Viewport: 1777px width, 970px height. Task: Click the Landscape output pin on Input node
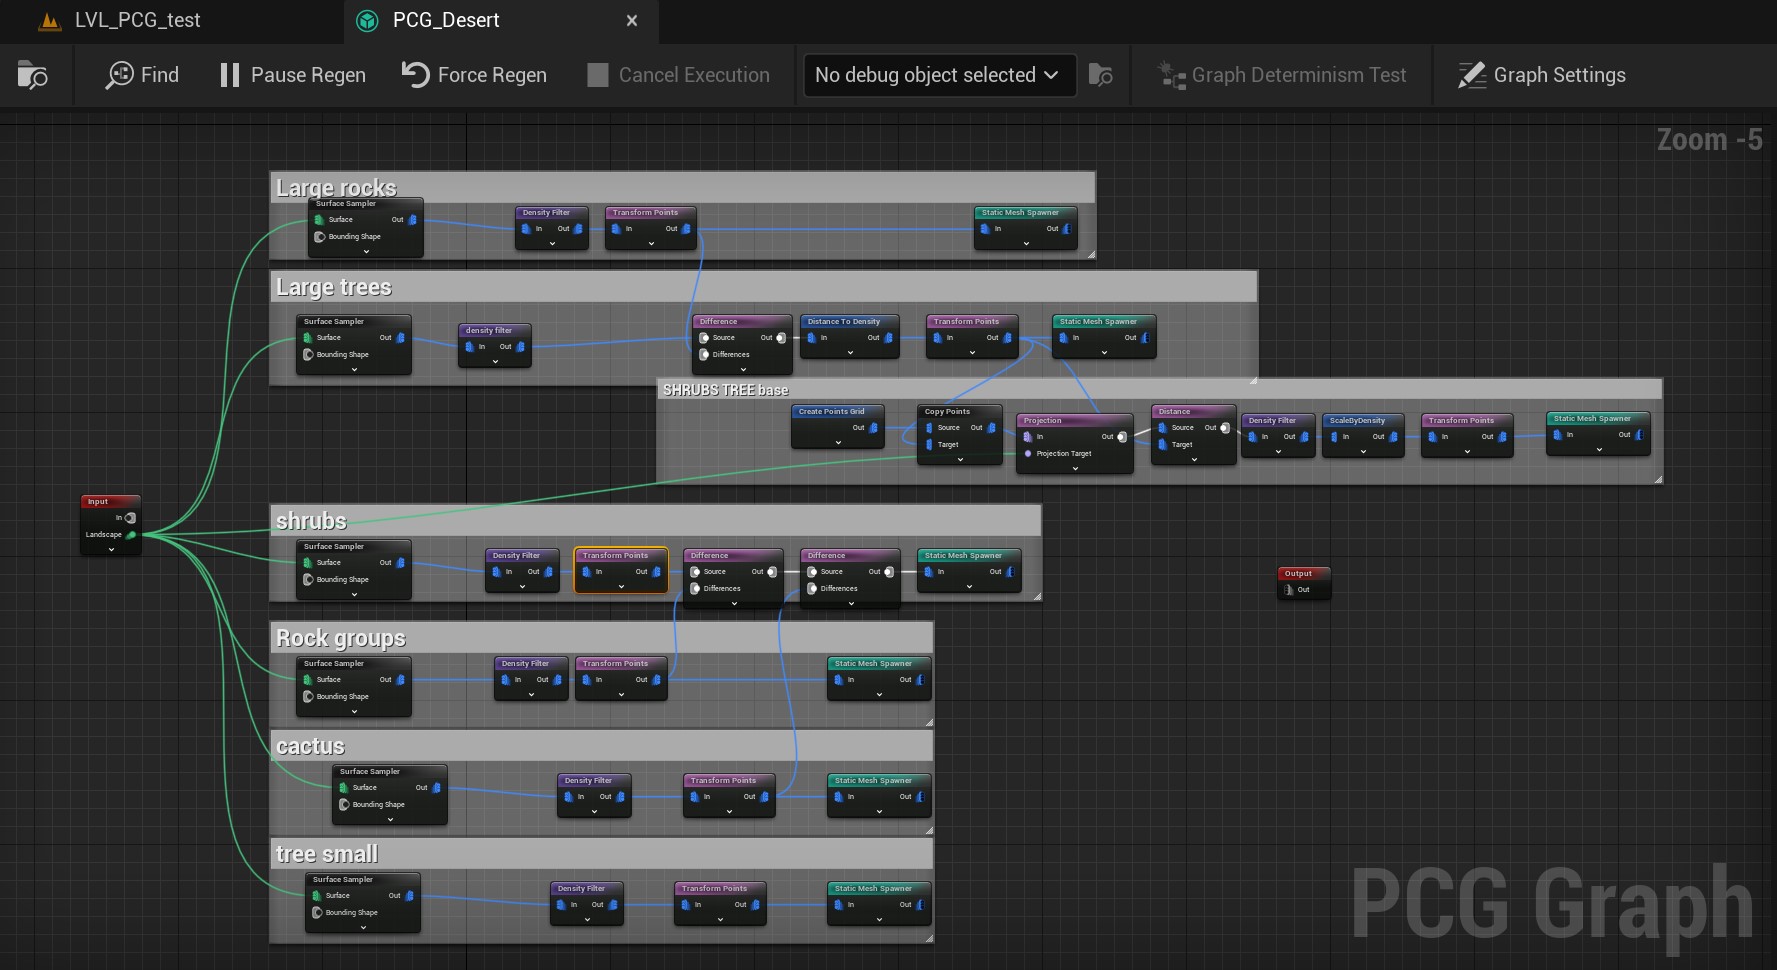tap(131, 535)
